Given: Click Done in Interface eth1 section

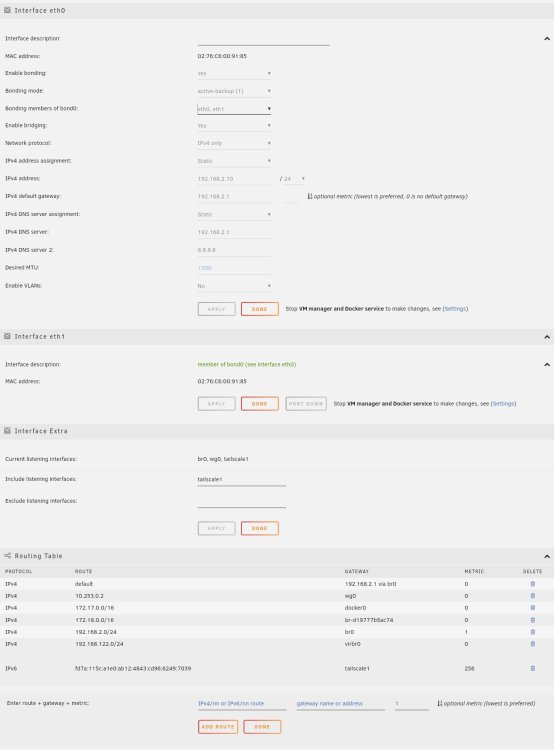Looking at the screenshot, I should pos(260,404).
